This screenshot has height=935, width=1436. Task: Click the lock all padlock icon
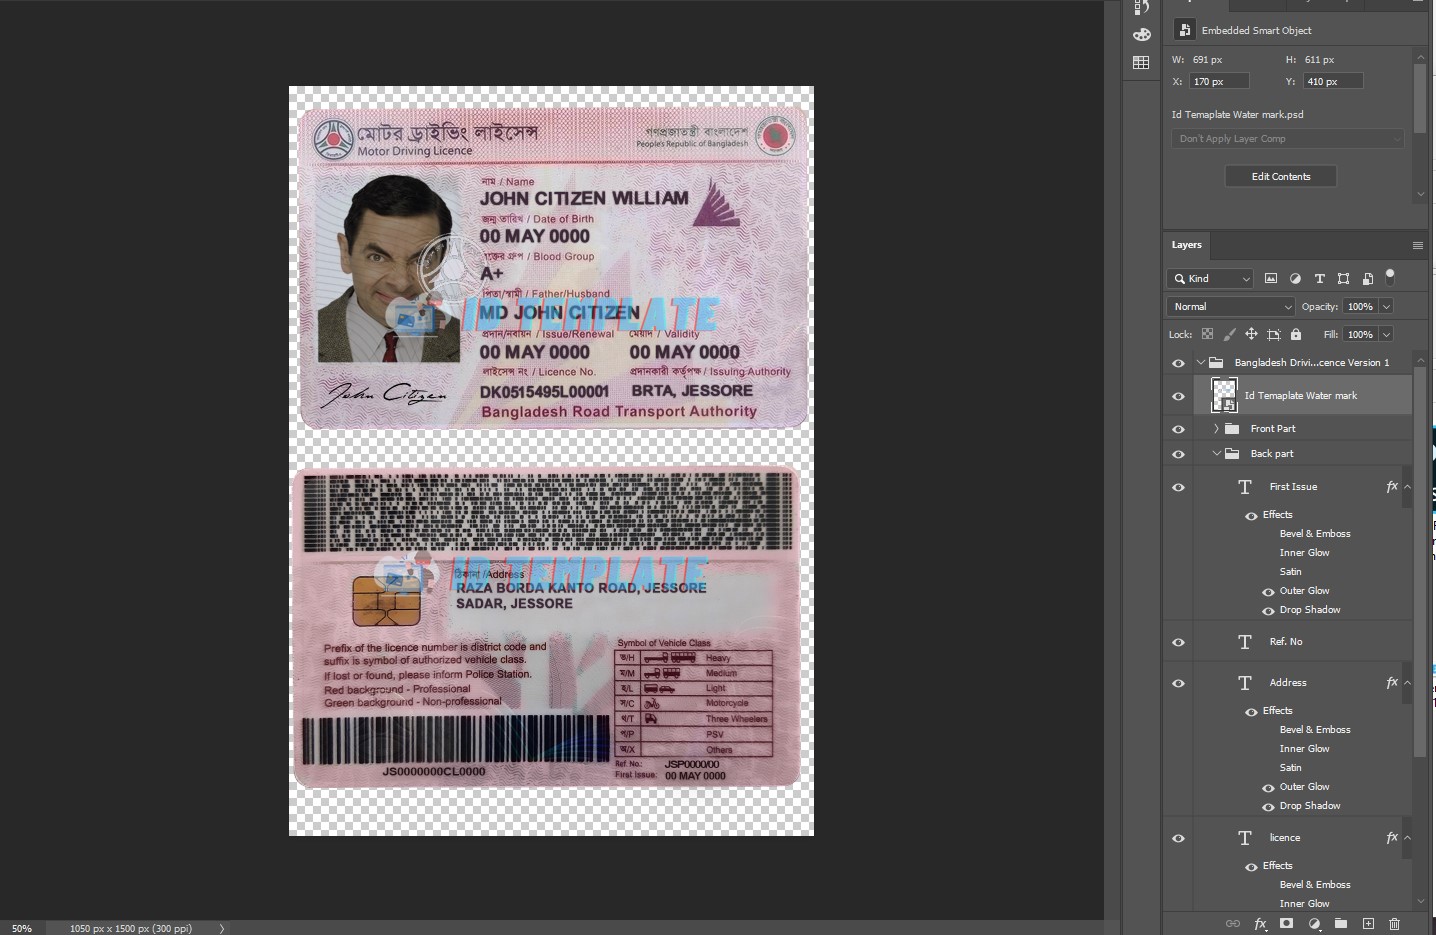1296,334
